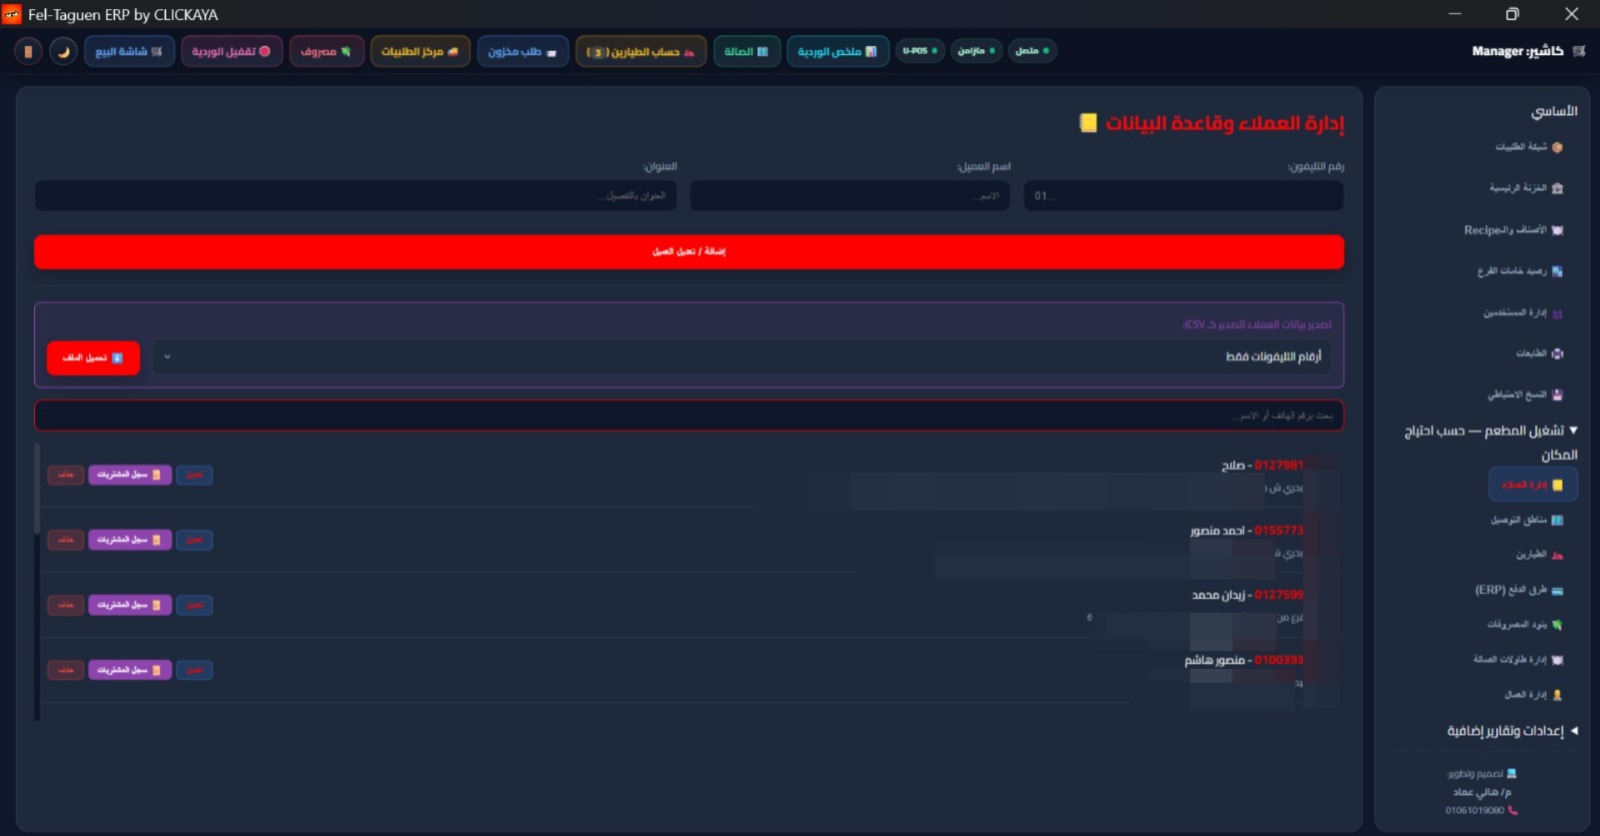Click the address input field
Viewport: 1600px width, 836px height.
click(355, 195)
